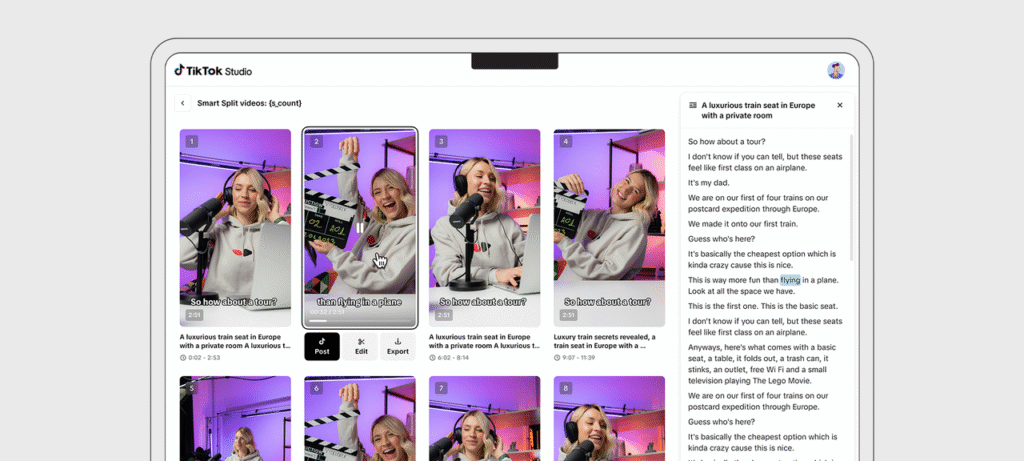The width and height of the screenshot is (1024, 461).
Task: Select video thumbnail number 3
Action: (485, 228)
